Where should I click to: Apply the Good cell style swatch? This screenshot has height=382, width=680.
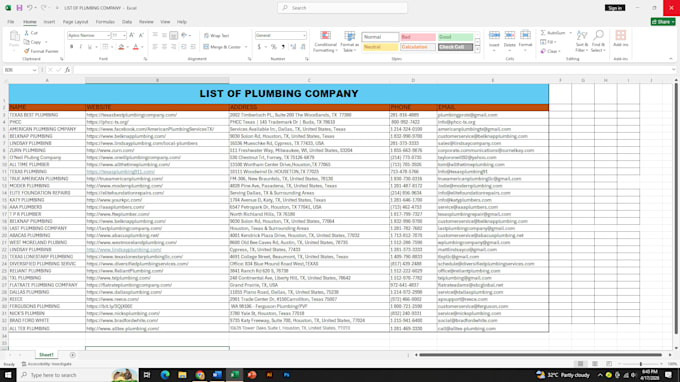[x=455, y=37]
